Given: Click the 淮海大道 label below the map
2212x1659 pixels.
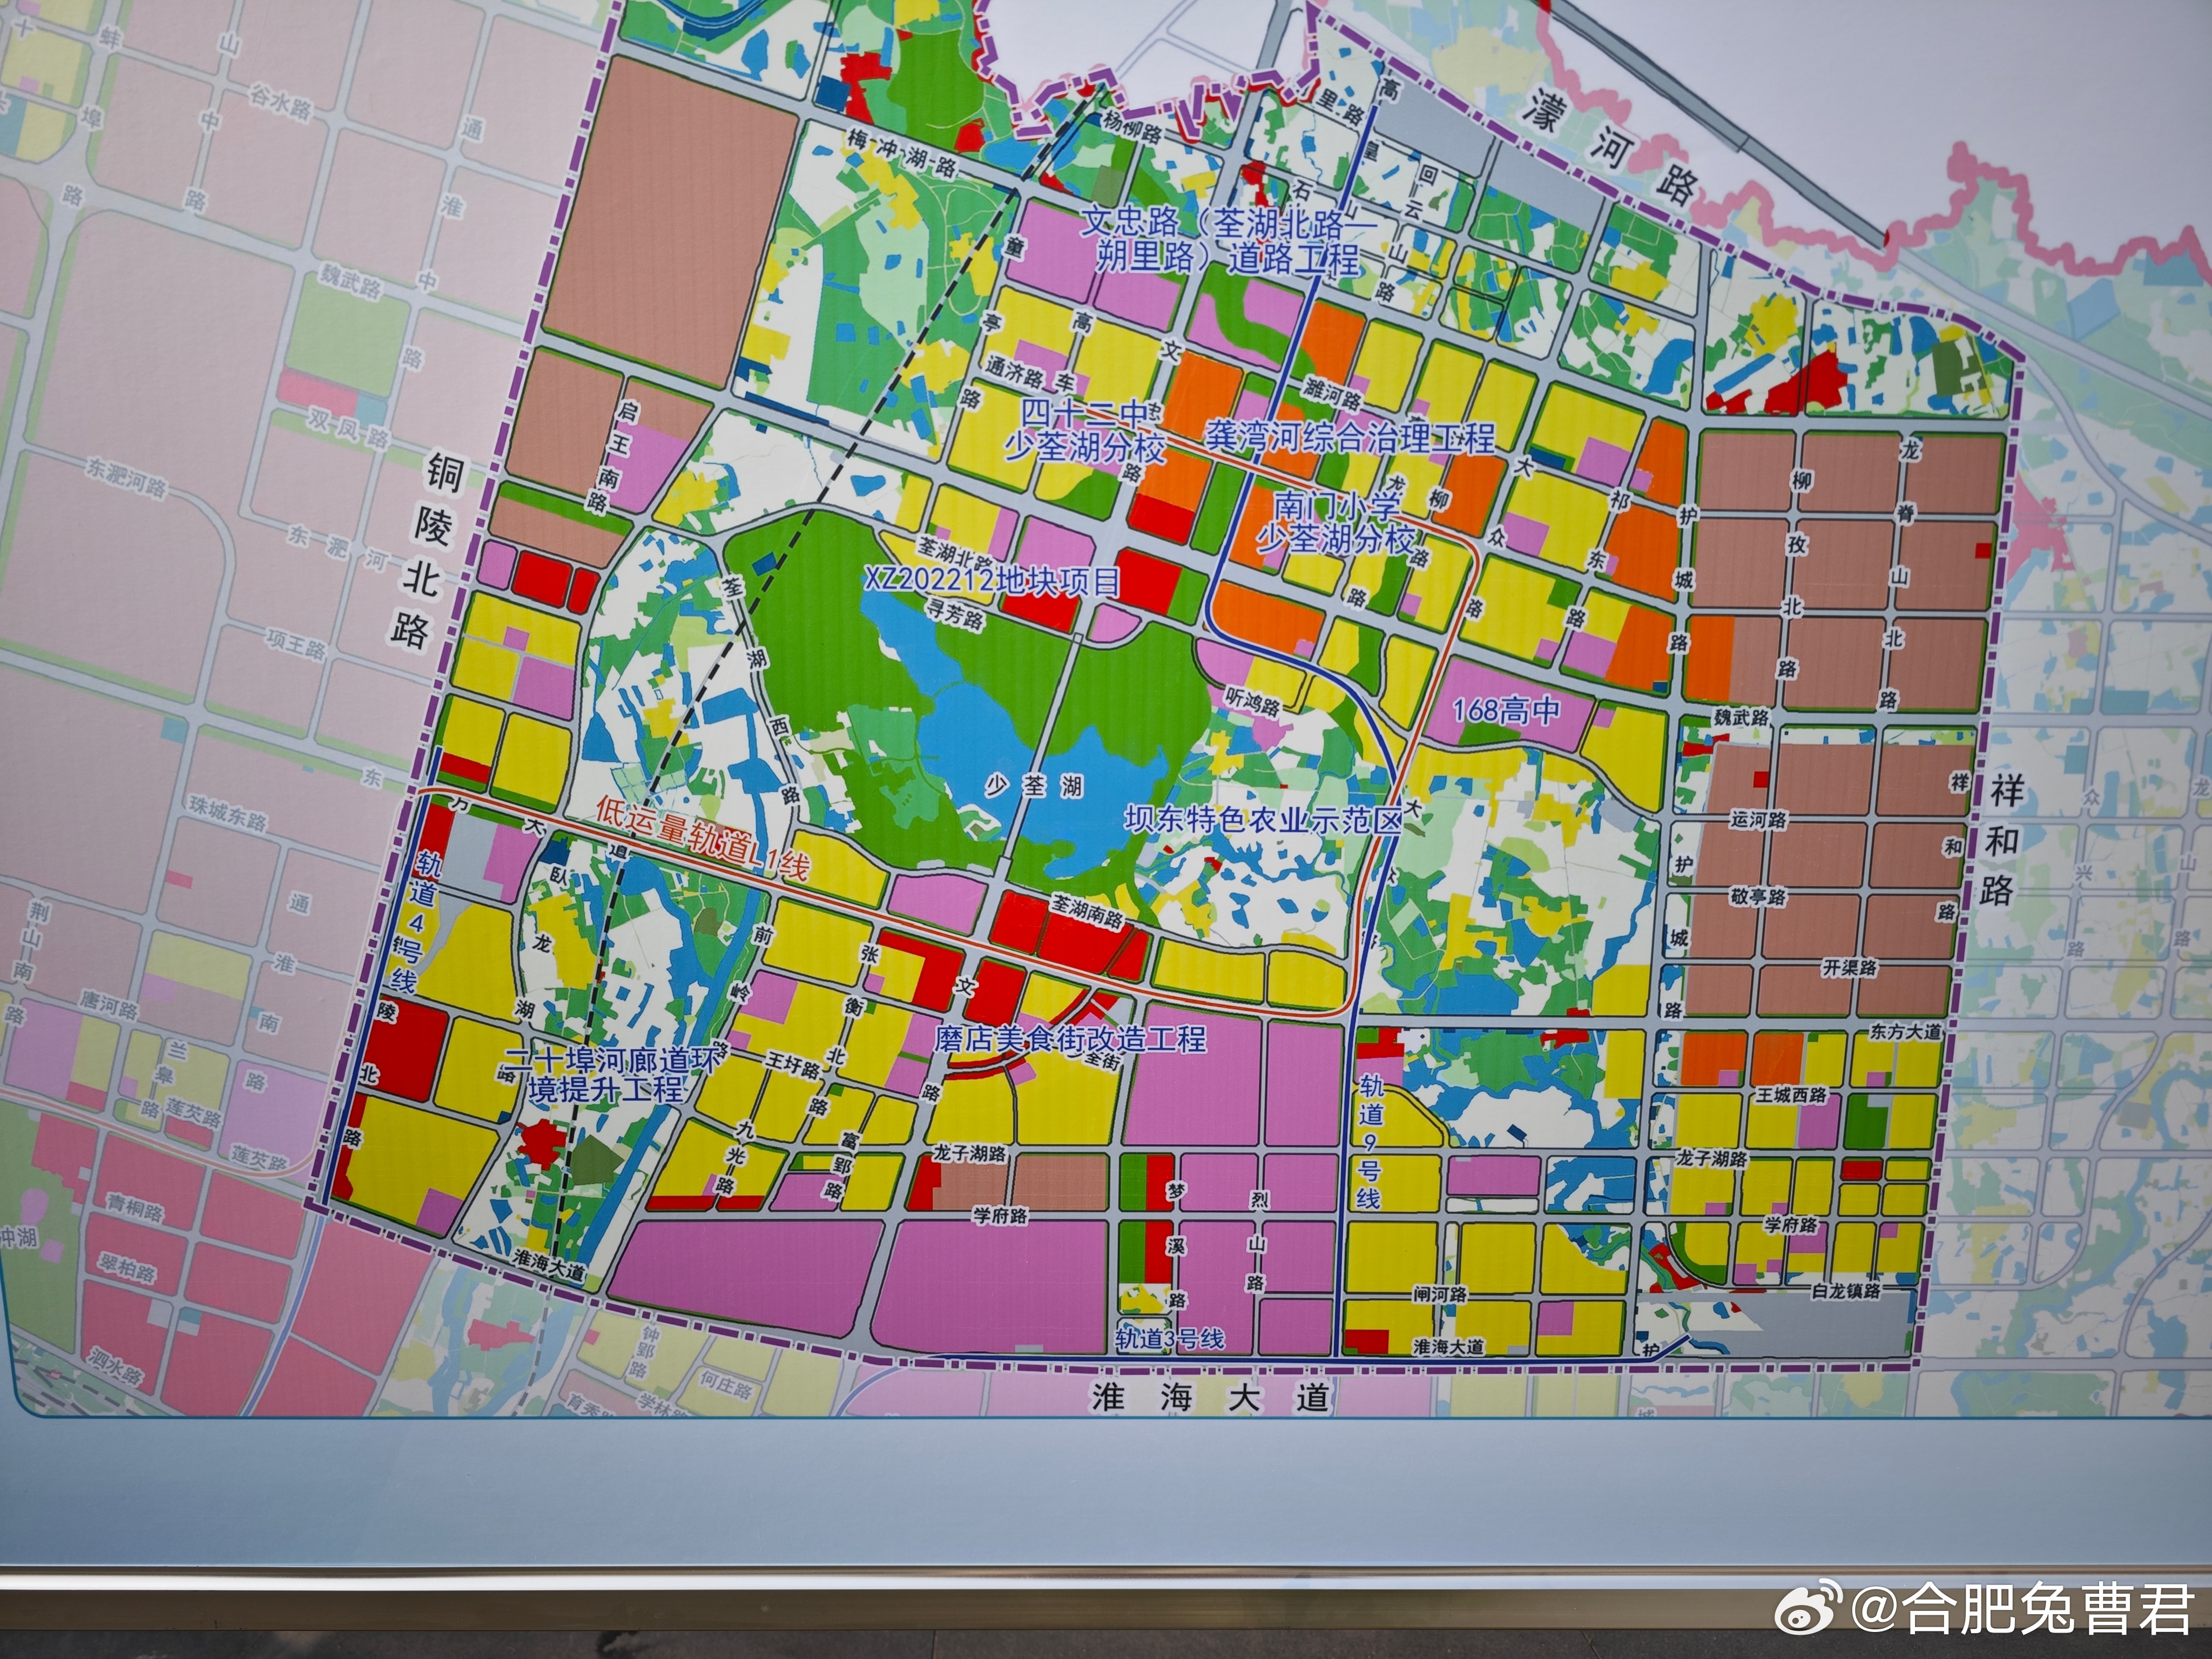Looking at the screenshot, I should point(1211,1398).
